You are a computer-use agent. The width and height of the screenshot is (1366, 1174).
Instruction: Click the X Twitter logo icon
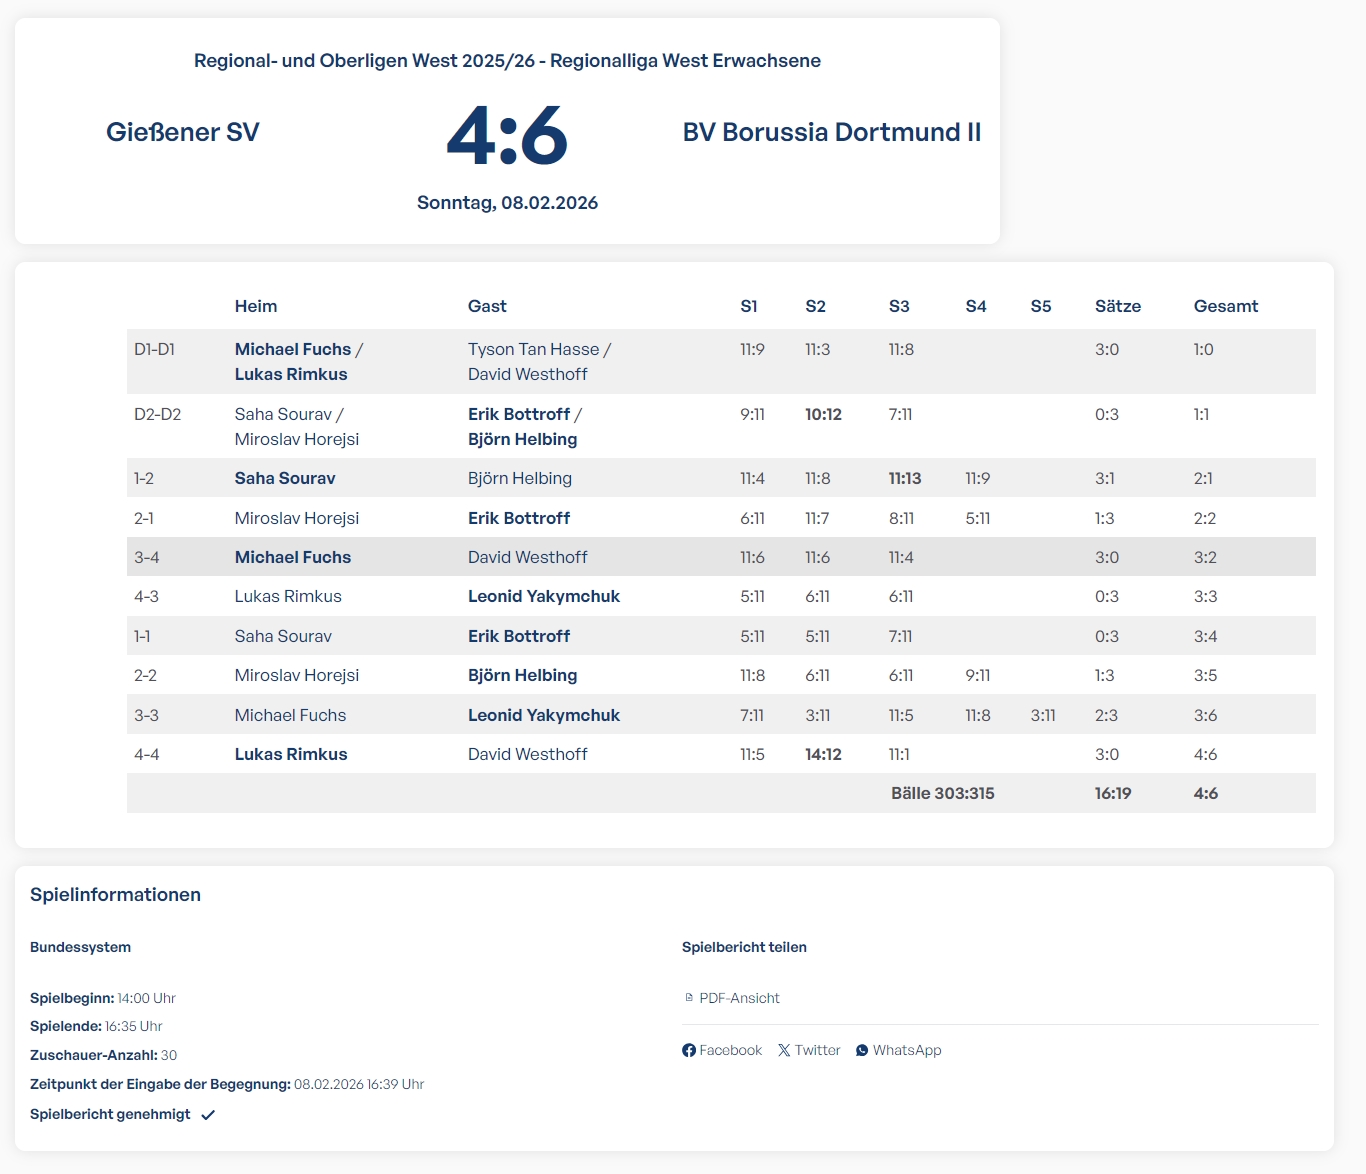[784, 1050]
